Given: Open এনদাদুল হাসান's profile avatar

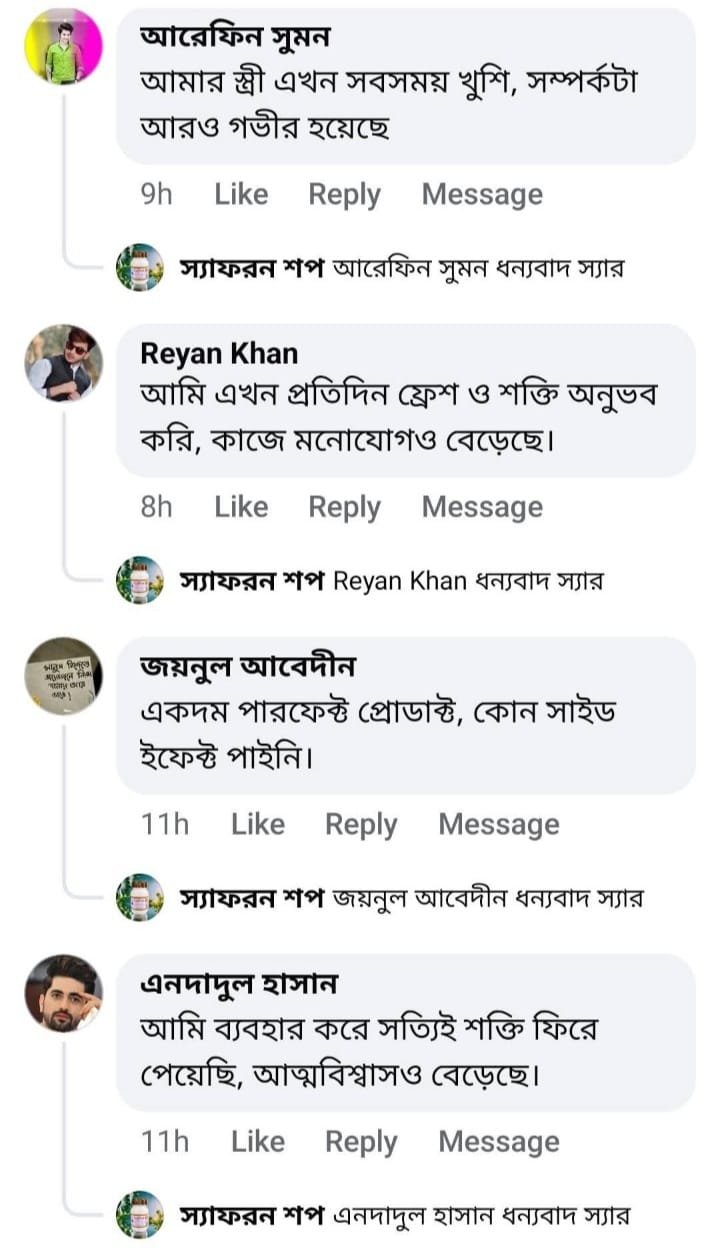Looking at the screenshot, I should pos(63,992).
